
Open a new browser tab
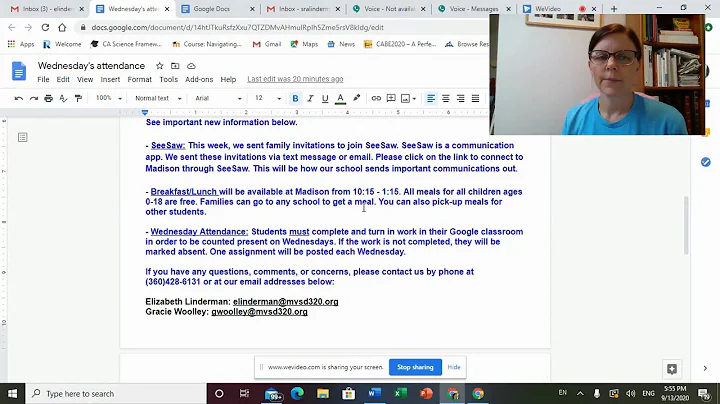pyautogui.click(x=613, y=9)
